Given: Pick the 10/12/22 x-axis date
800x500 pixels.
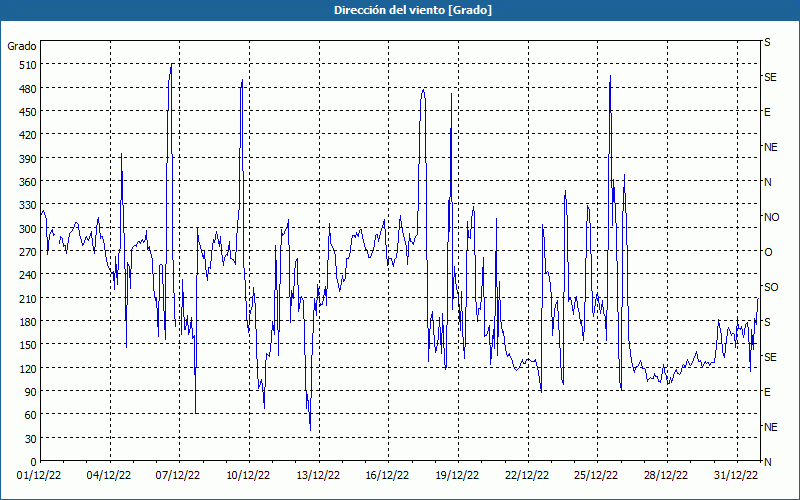Looking at the screenshot, I should coord(248,476).
